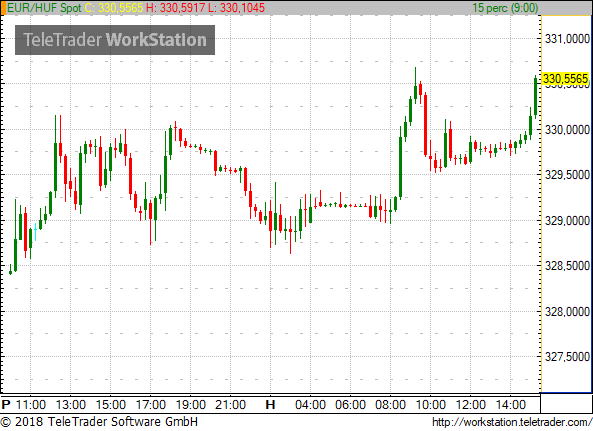The width and height of the screenshot is (593, 431).
Task: Click the 13:00 time axis label
Action: pyautogui.click(x=71, y=405)
